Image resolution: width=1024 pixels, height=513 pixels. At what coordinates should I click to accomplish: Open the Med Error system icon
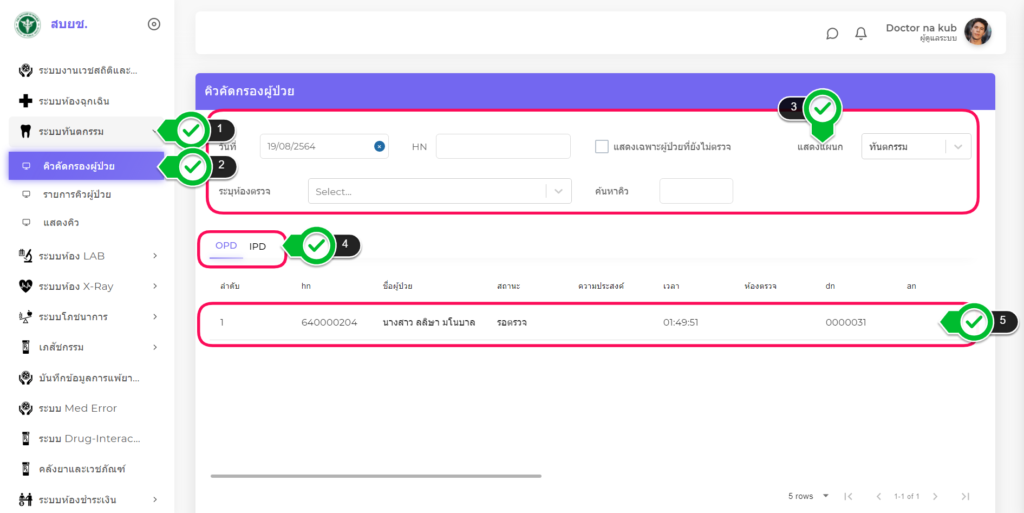click(x=26, y=408)
